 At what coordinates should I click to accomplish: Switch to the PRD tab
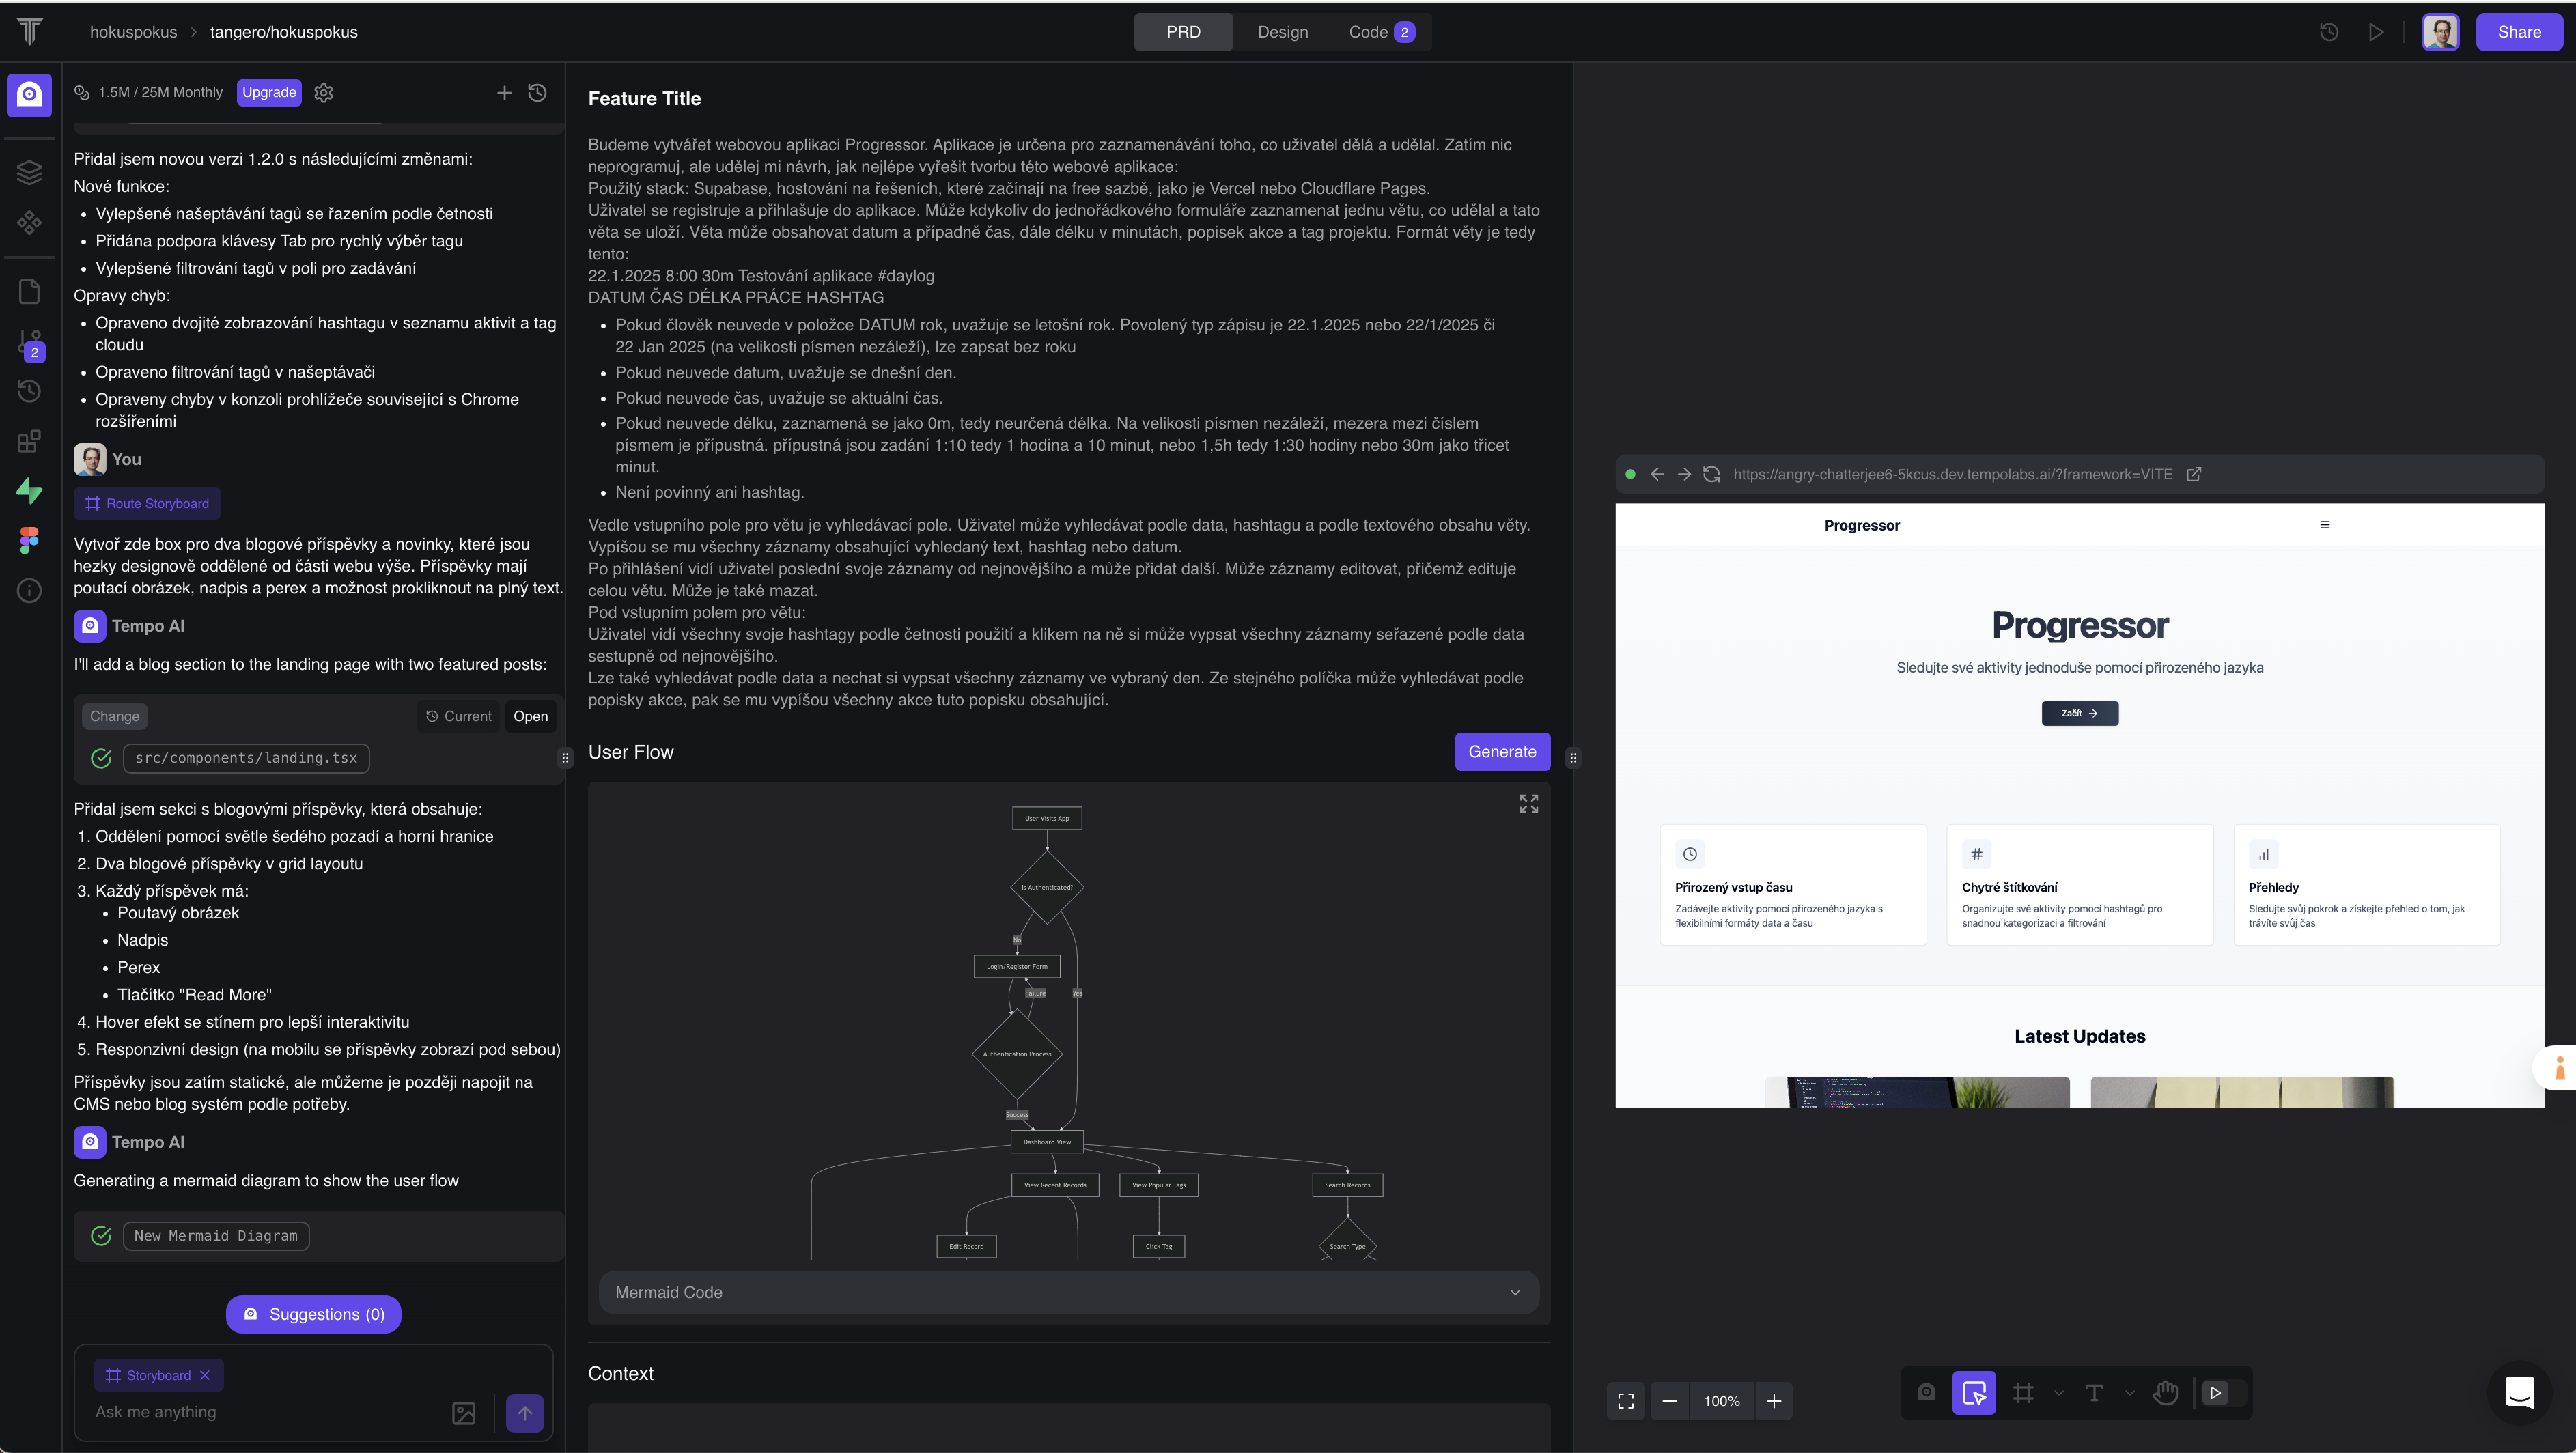(x=1183, y=32)
